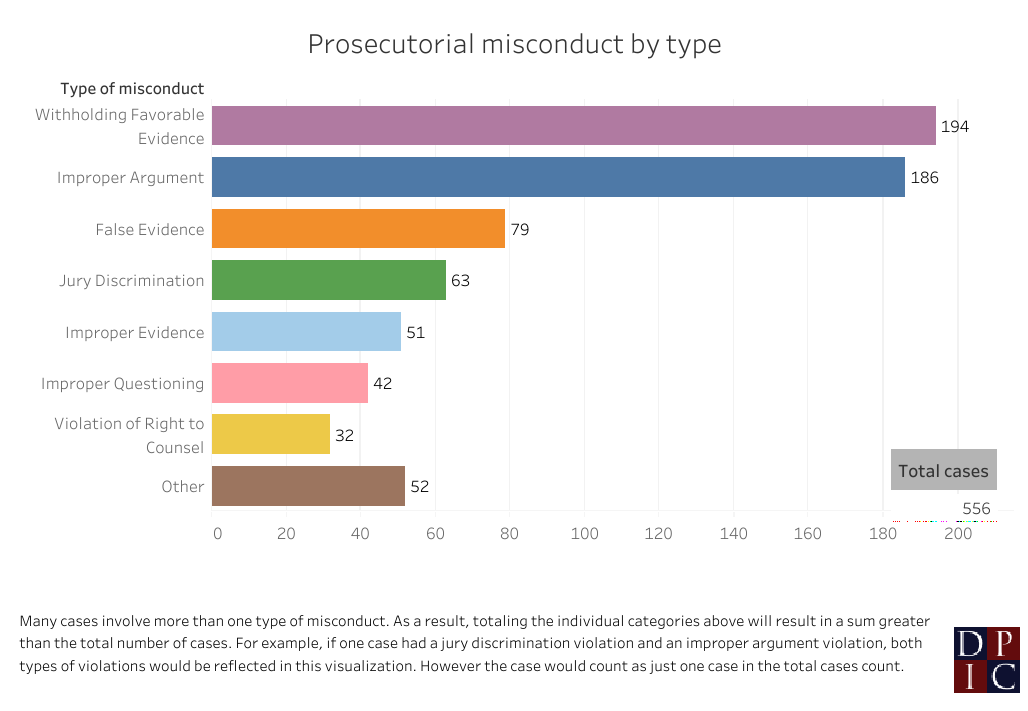Select the orange False Evidence bar
Image resolution: width=1028 pixels, height=711 pixels.
(x=358, y=229)
